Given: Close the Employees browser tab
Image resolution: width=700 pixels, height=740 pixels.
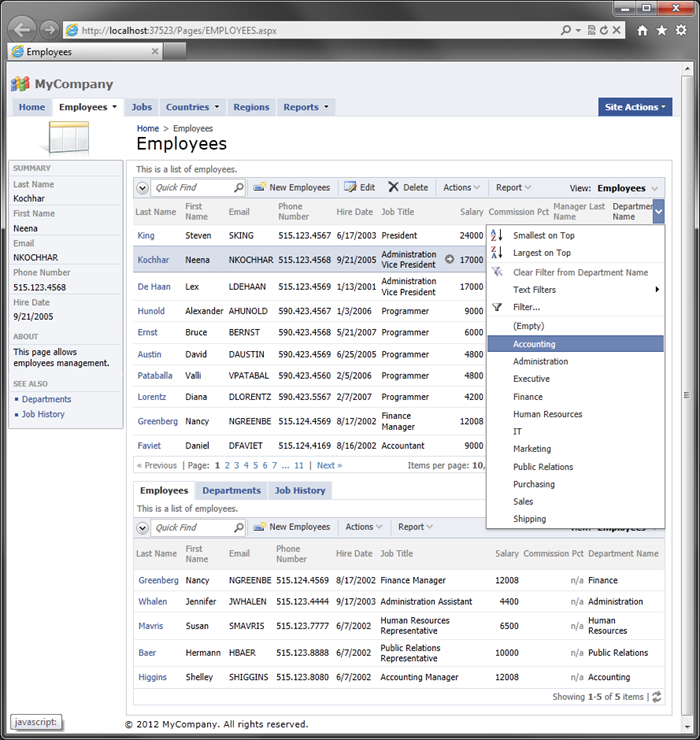Looking at the screenshot, I should tap(155, 51).
